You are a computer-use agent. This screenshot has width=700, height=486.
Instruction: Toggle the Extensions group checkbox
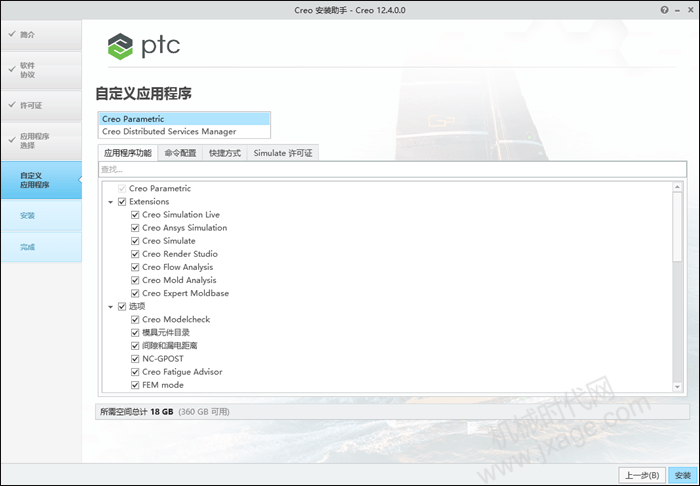click(122, 202)
